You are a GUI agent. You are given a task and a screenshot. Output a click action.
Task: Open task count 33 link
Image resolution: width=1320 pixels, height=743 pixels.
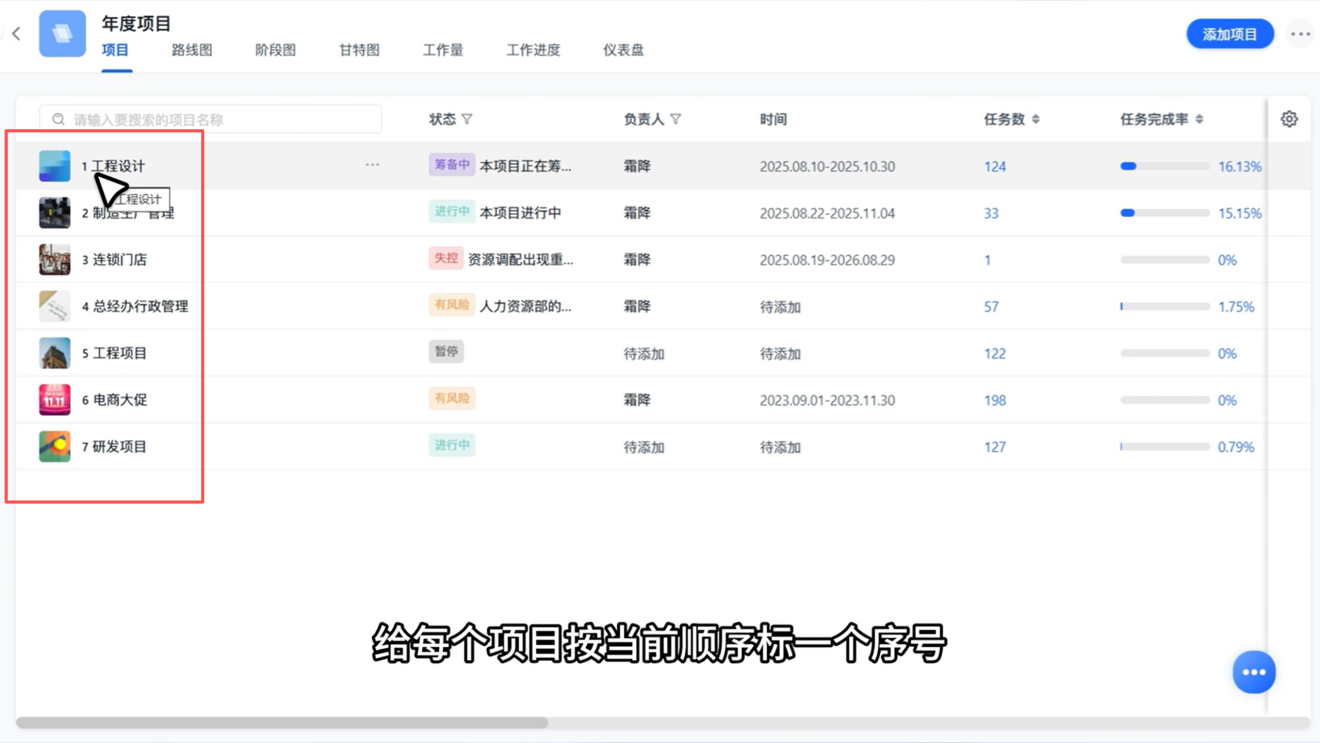point(991,213)
